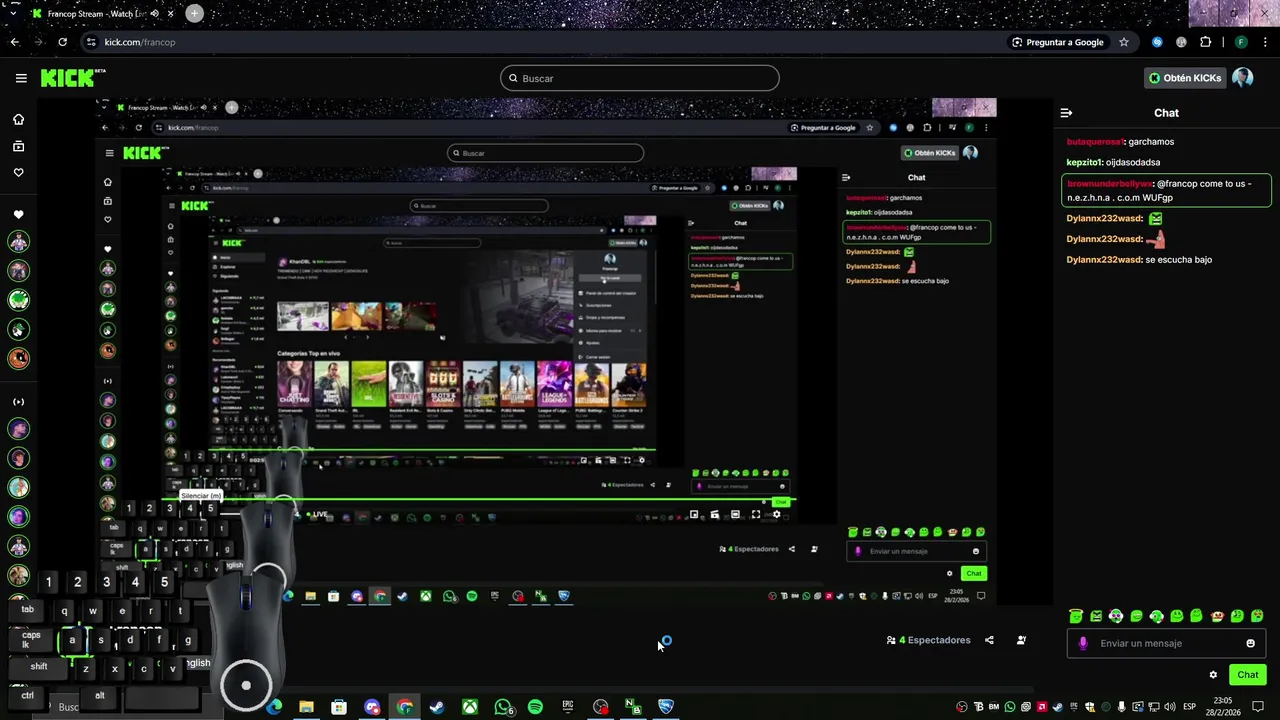This screenshot has height=720, width=1280.
Task: Open Steam from the taskbar
Action: pos(437,707)
